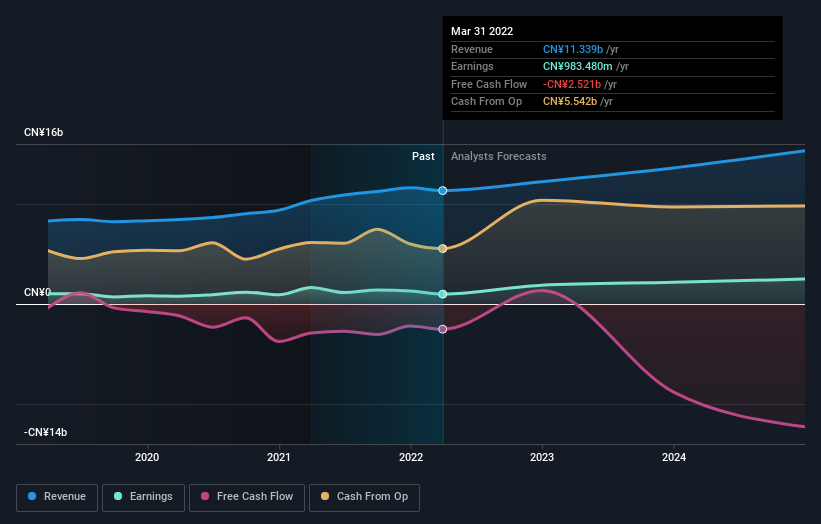Image resolution: width=821 pixels, height=524 pixels.
Task: Click the 2021 x-axis label
Action: [x=279, y=457]
